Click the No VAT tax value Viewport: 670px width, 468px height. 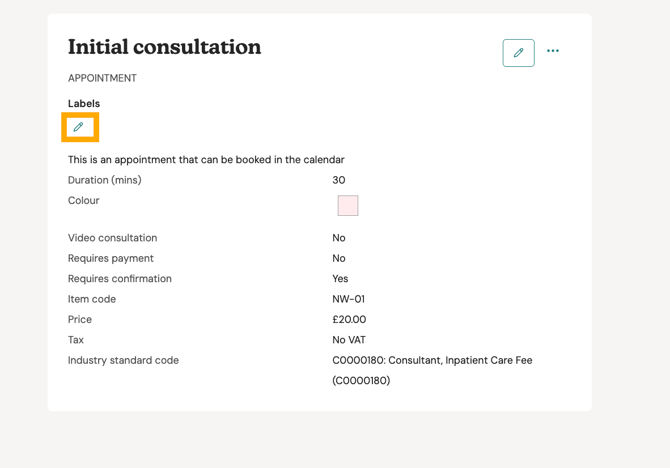point(349,340)
